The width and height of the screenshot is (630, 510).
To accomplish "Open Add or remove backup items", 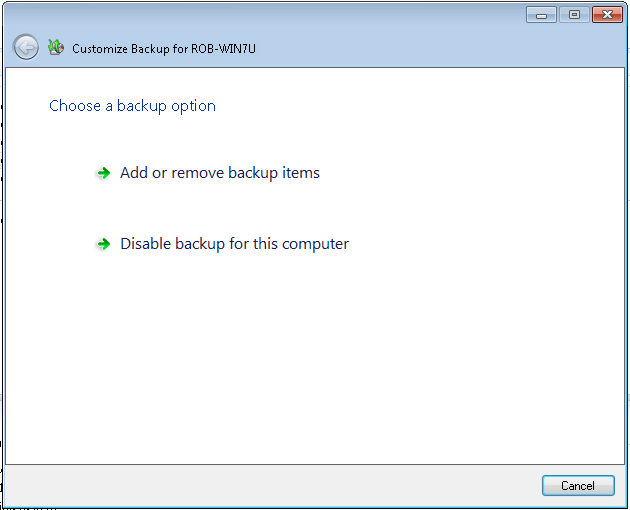I will tap(220, 173).
